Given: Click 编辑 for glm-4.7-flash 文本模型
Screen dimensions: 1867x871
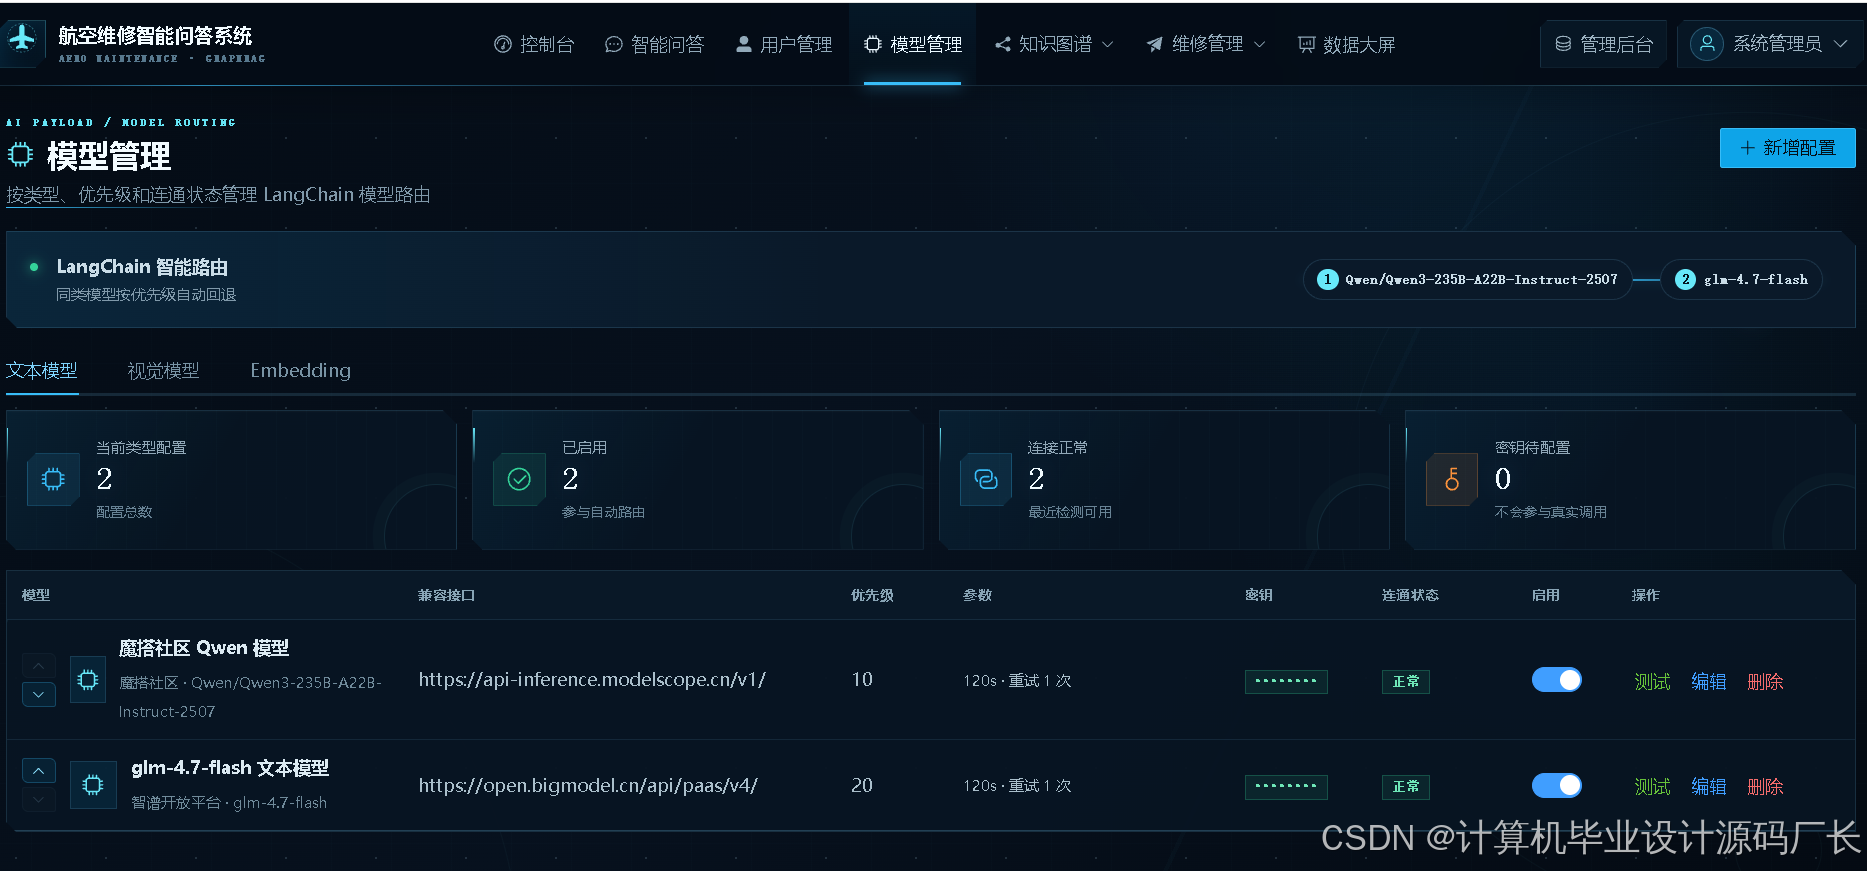Looking at the screenshot, I should coord(1709,787).
